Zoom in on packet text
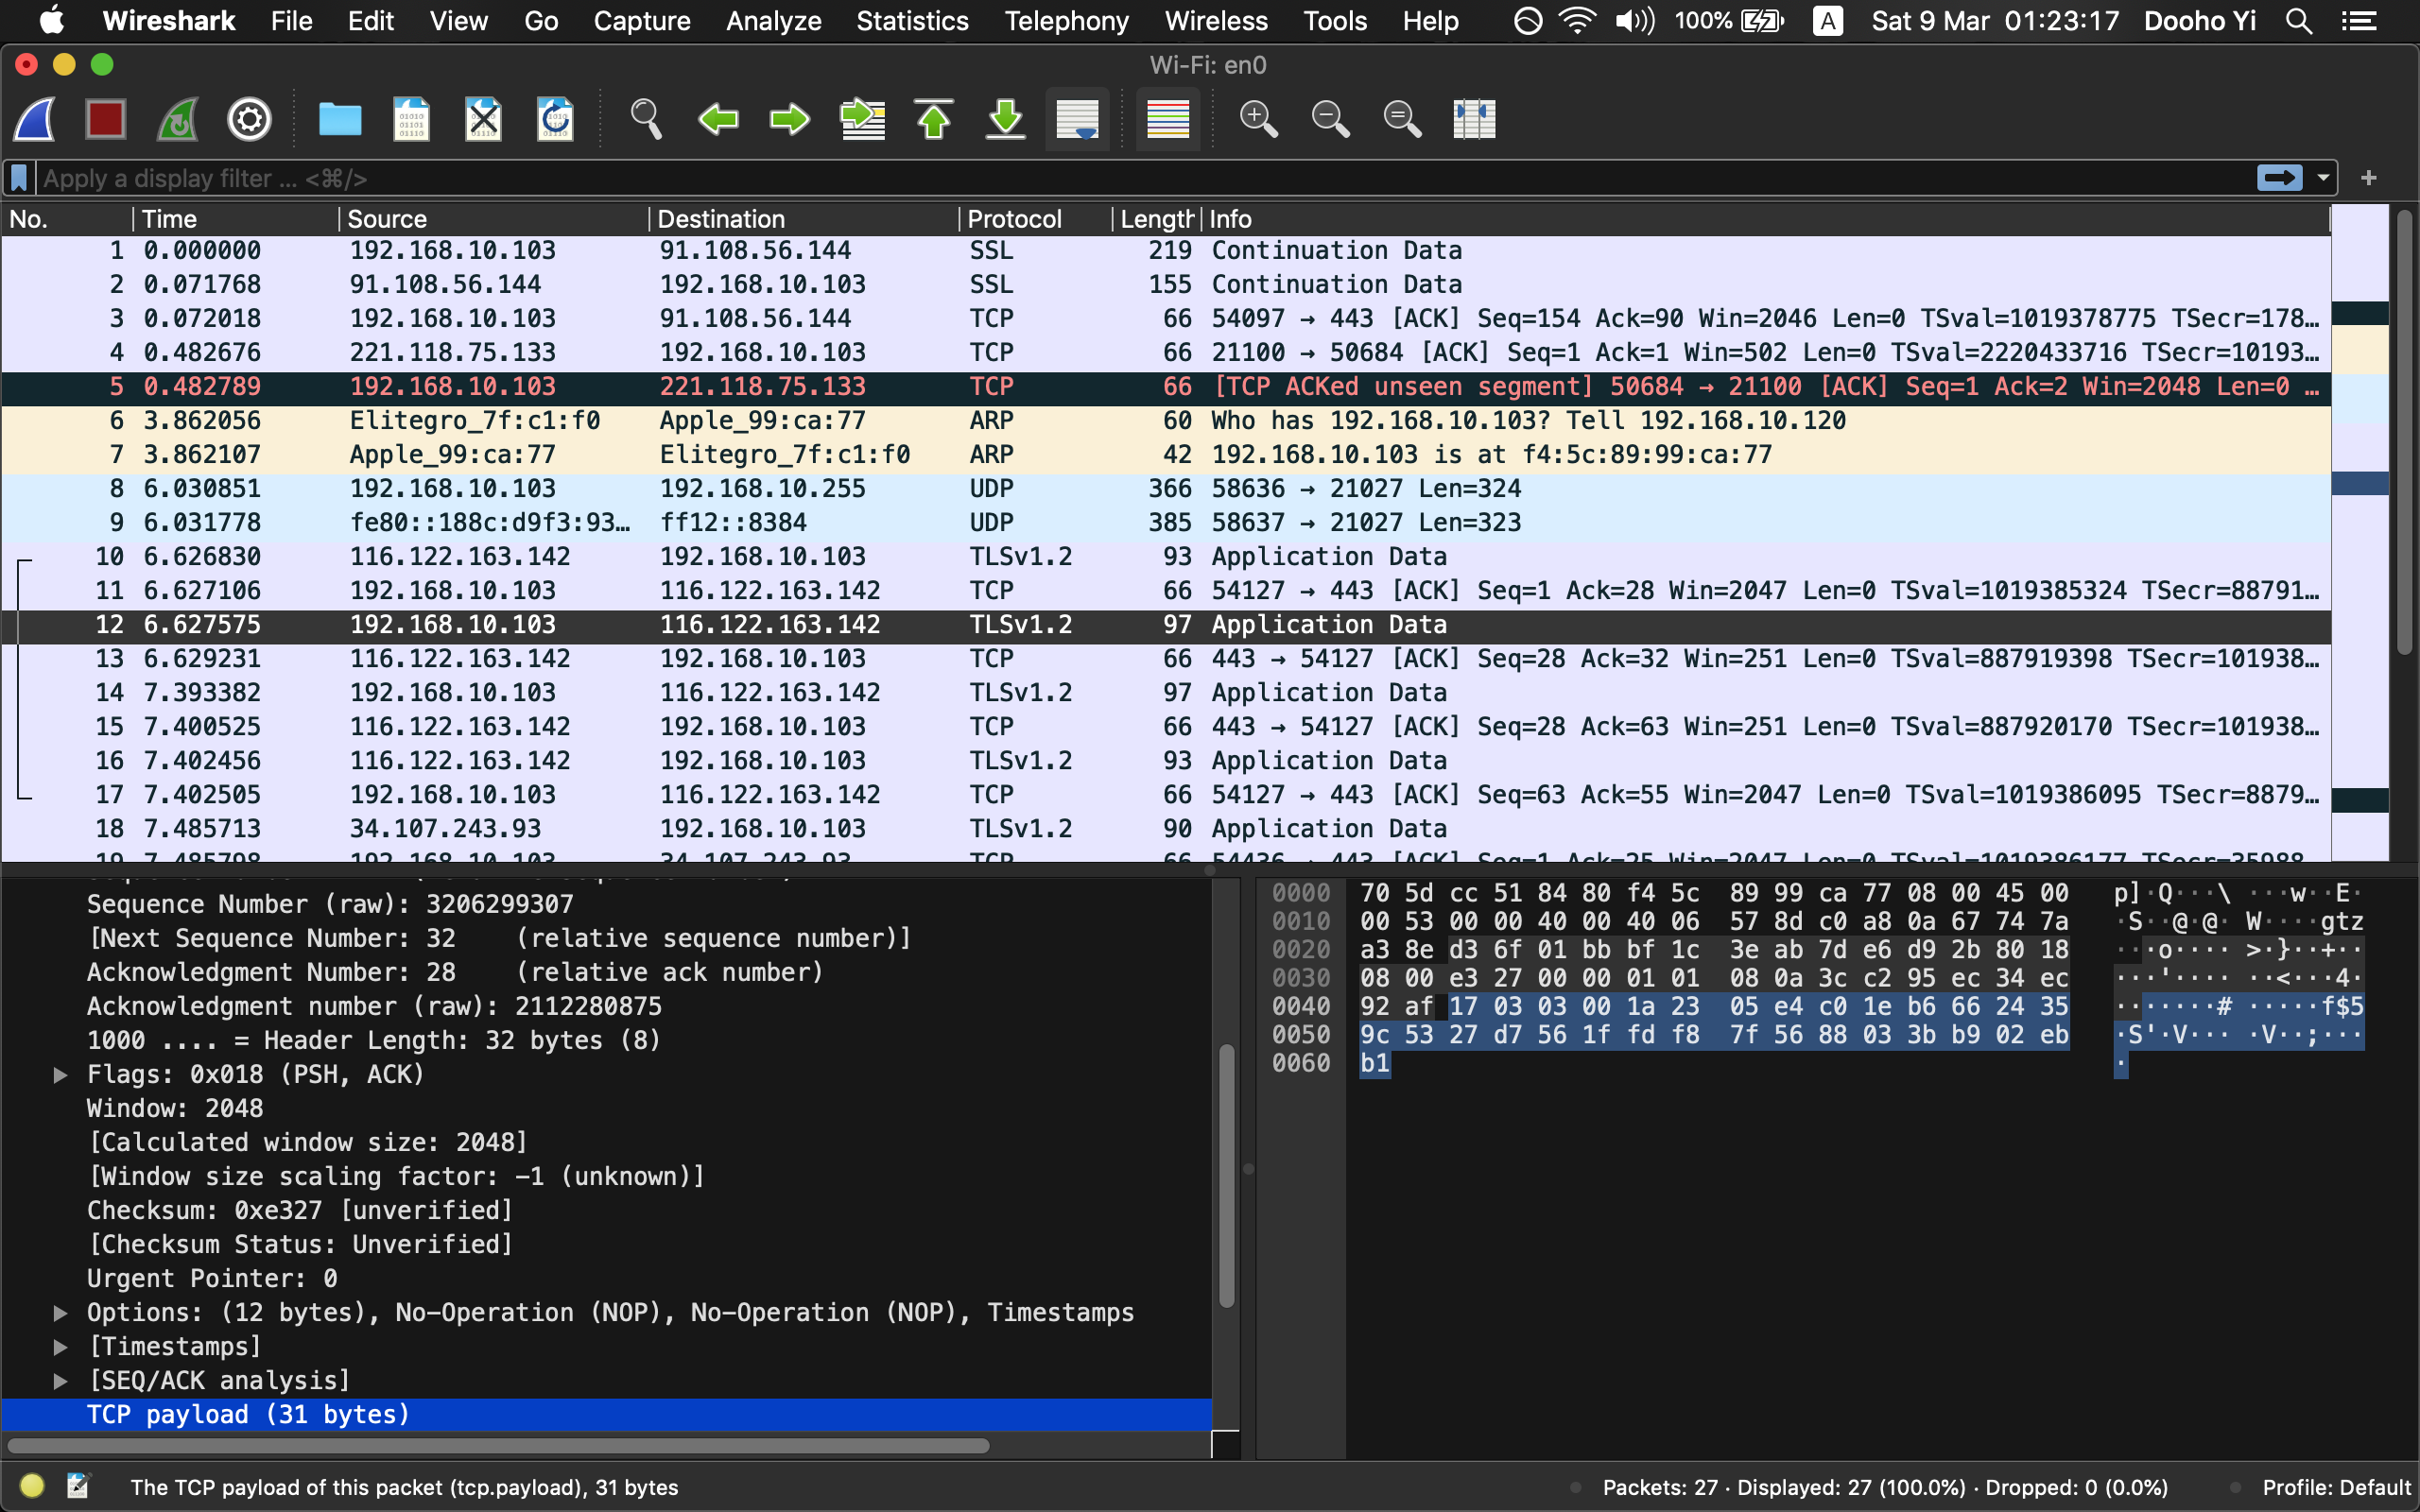 tap(1257, 119)
